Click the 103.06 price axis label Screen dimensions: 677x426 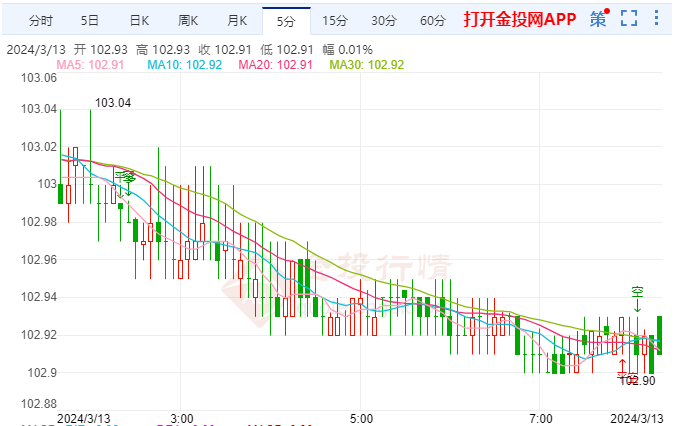point(39,78)
